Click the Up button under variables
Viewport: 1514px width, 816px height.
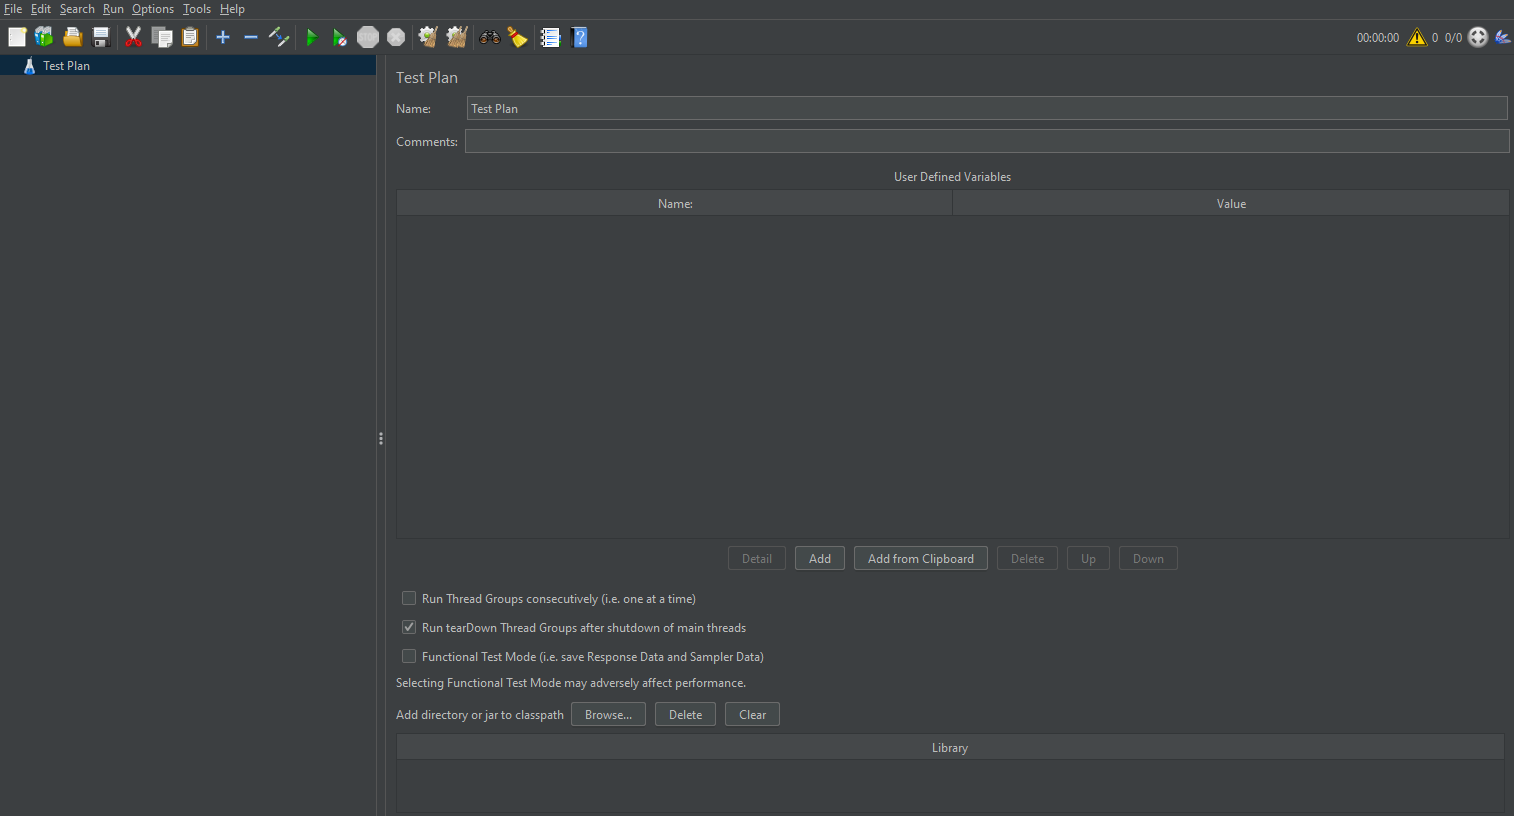tap(1088, 558)
